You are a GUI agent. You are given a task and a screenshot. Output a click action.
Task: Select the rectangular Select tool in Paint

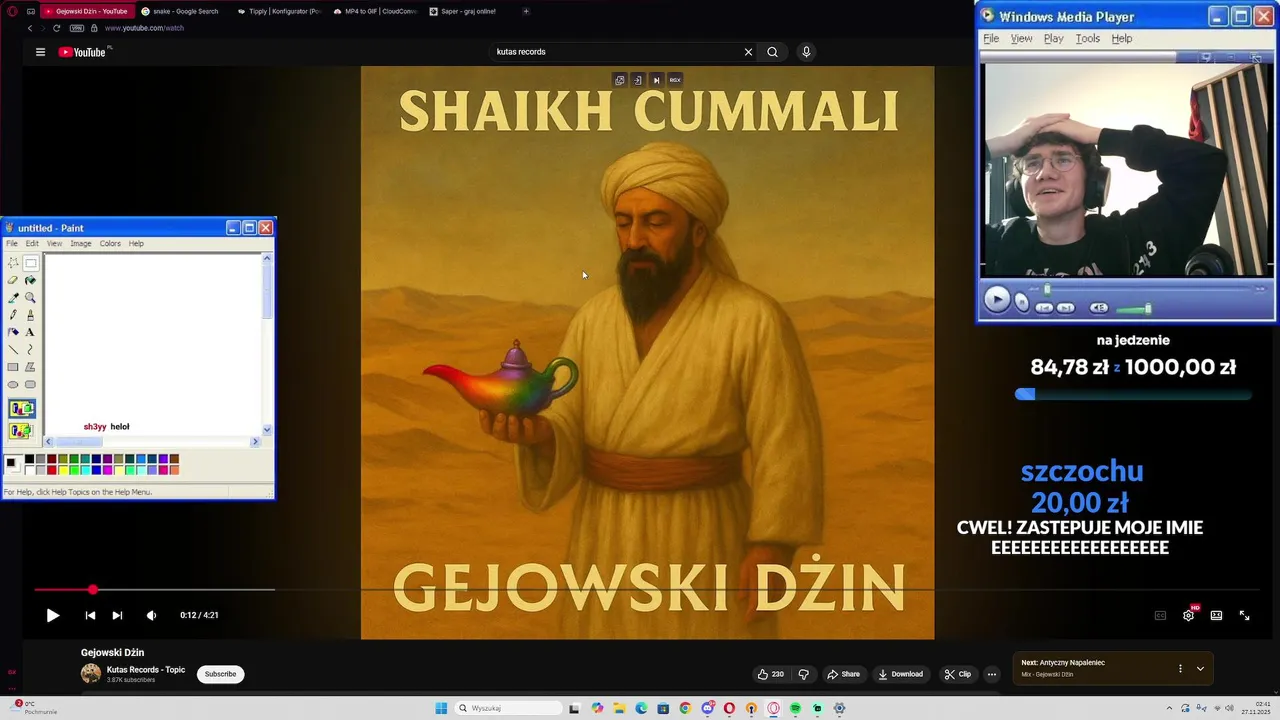tap(30, 263)
